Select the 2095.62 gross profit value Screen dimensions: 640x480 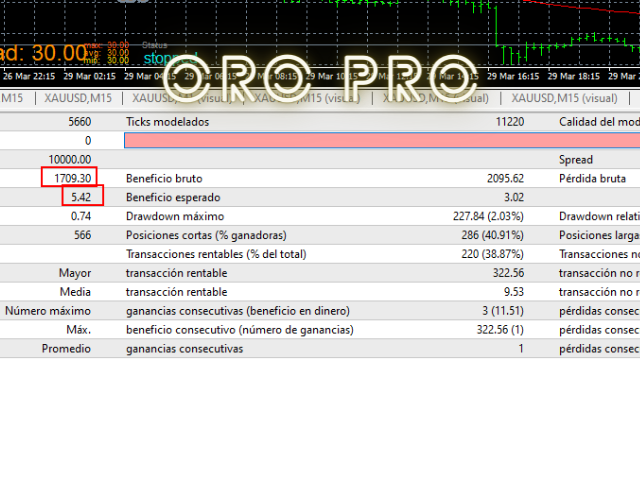coord(505,178)
